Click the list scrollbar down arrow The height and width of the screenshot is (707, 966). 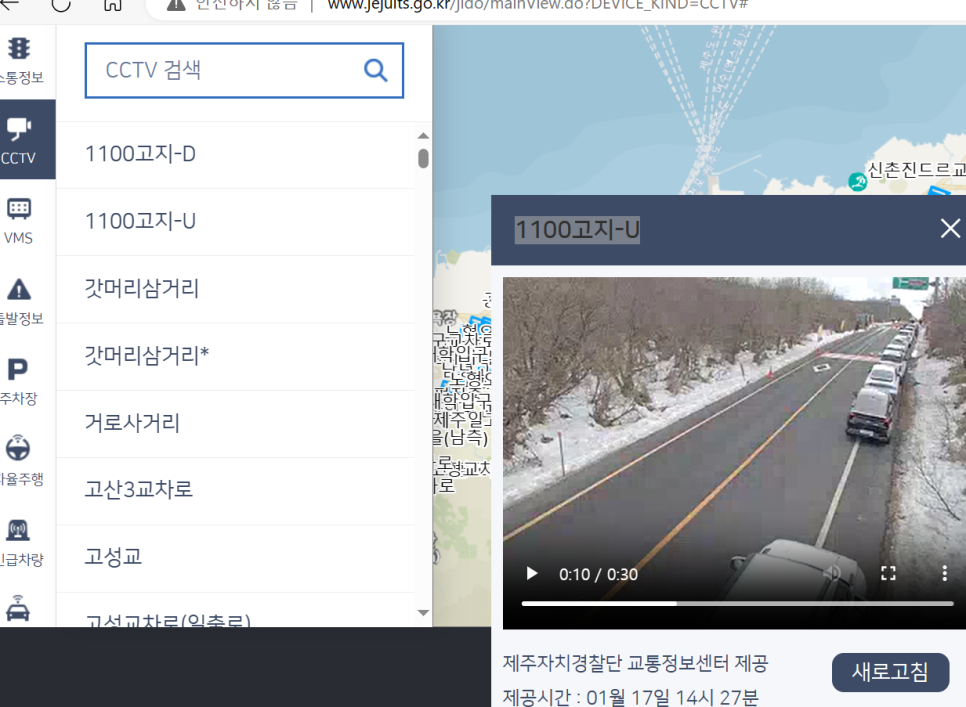pos(423,613)
